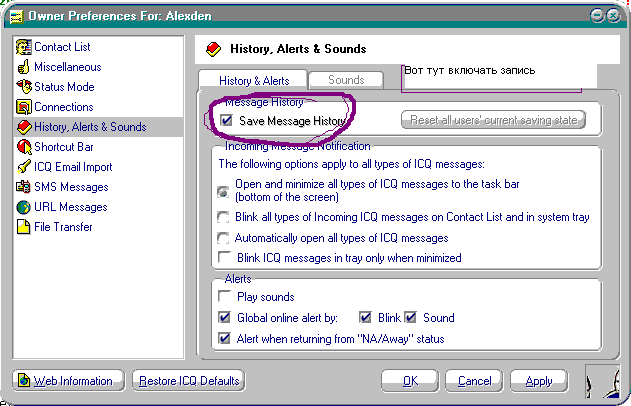Click the Contact List icon in sidebar
Screen dimensions: 631x406
[x=24, y=47]
